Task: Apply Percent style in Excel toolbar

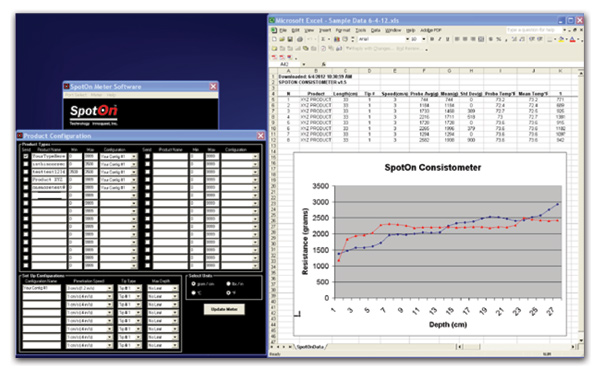Action: tap(499, 39)
